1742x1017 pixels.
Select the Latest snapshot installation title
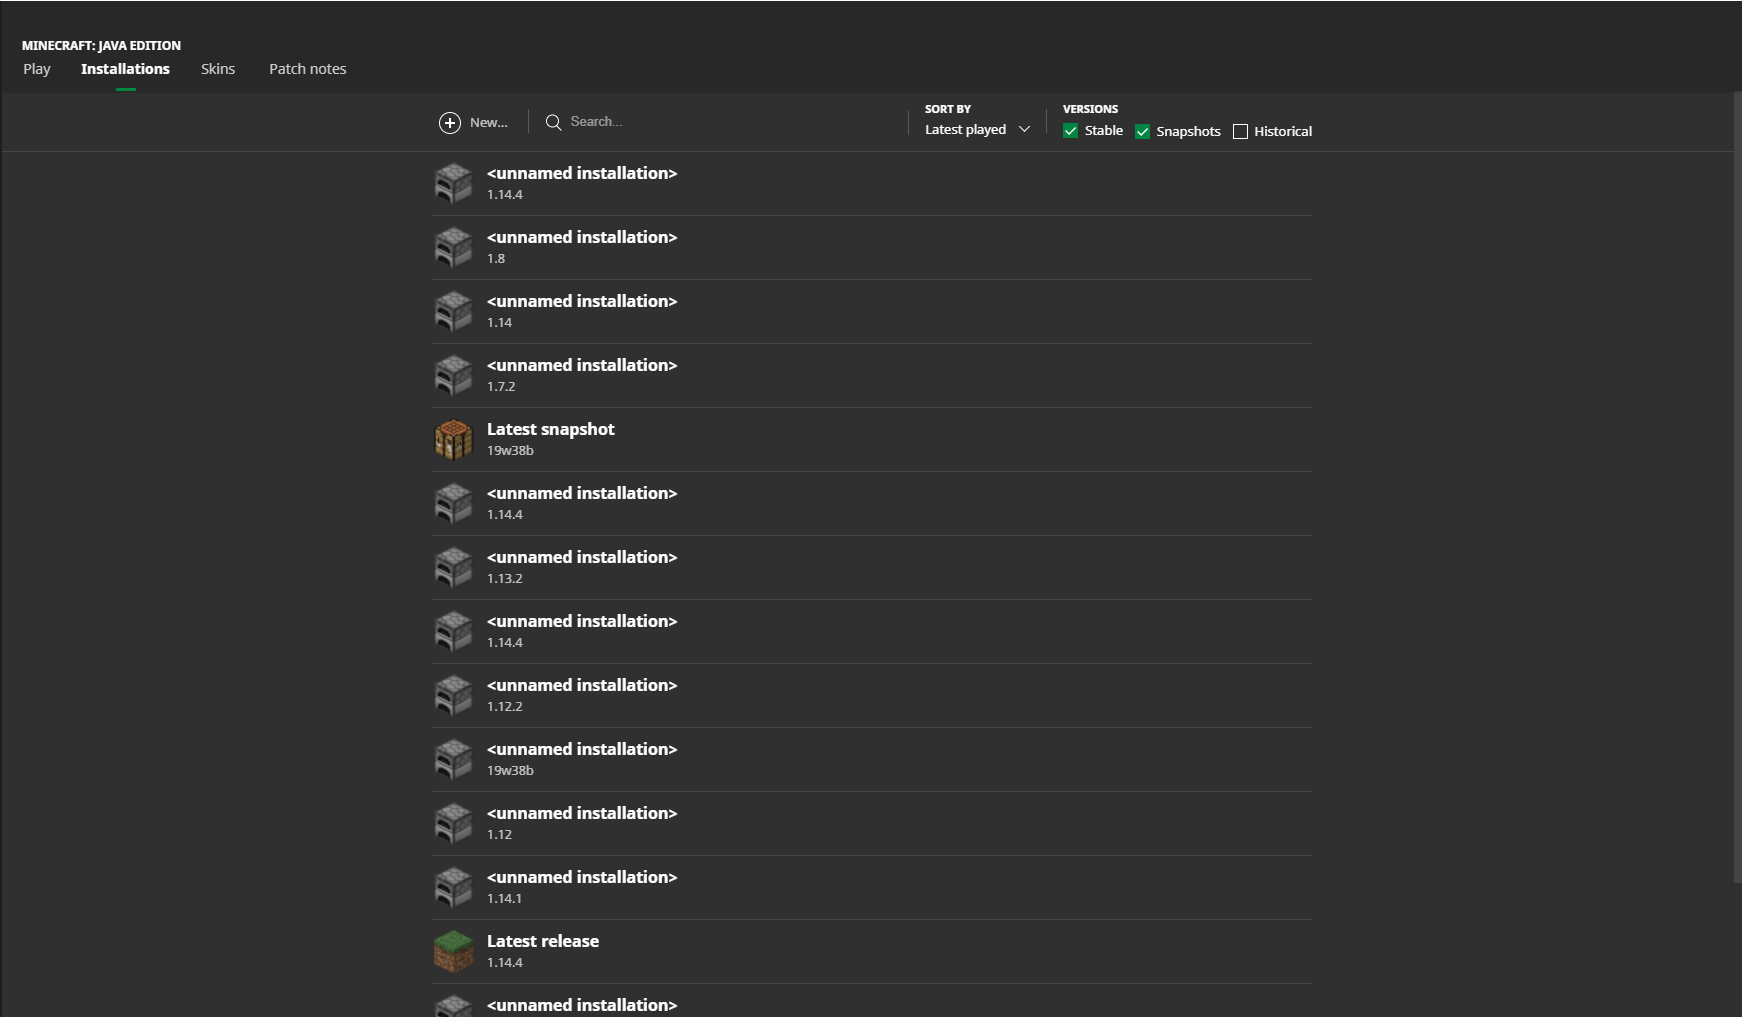pos(551,429)
